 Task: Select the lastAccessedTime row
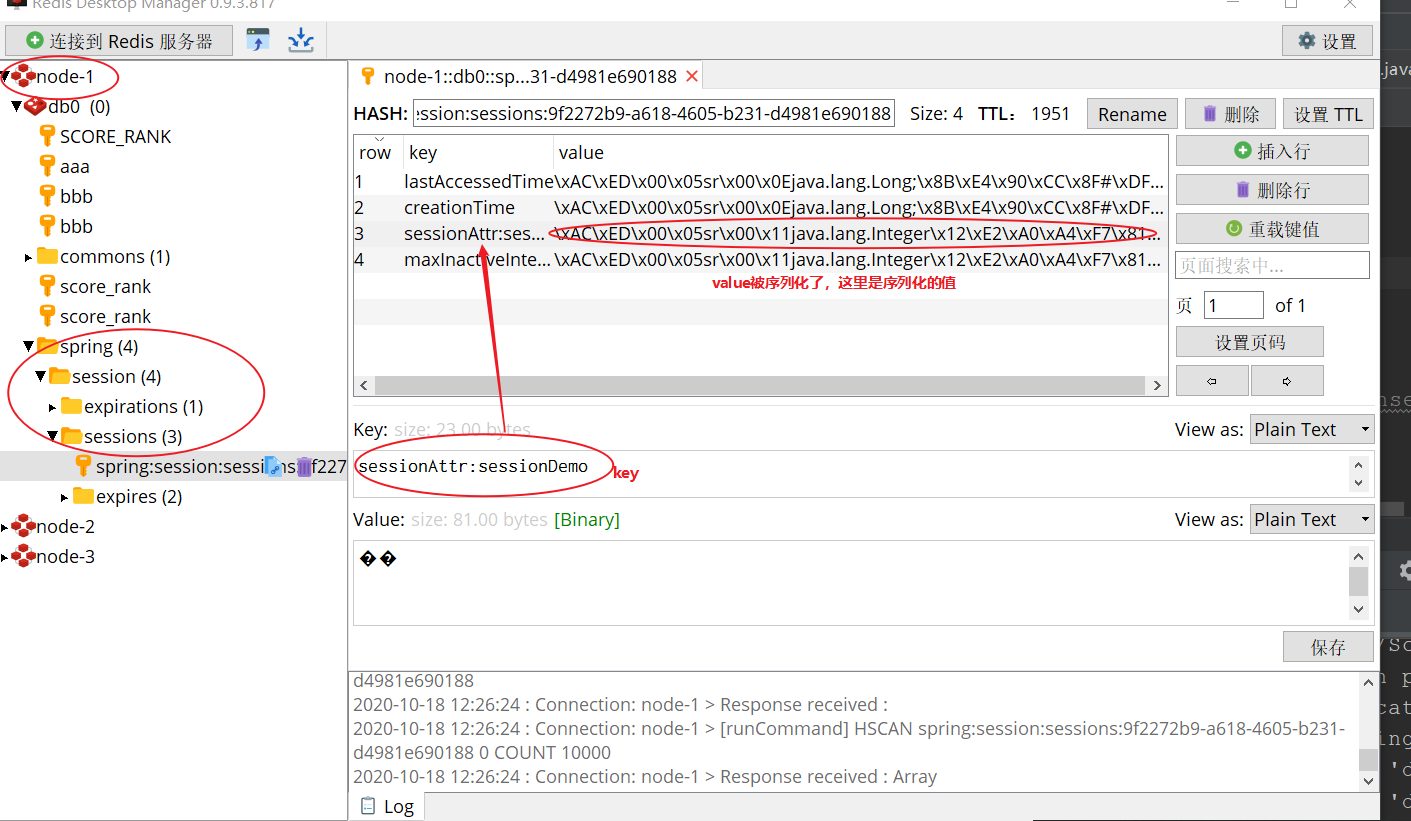coord(760,181)
